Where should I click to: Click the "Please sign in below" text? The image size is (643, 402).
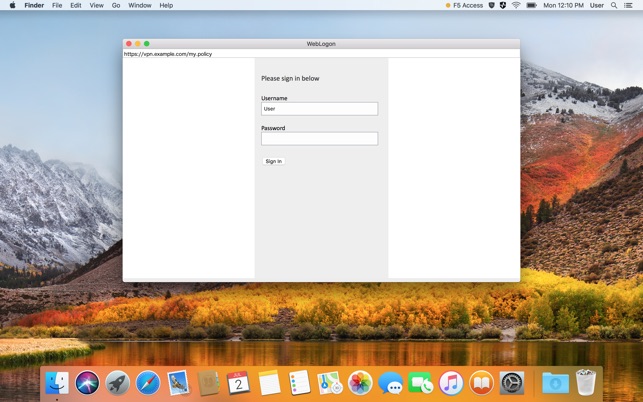pos(290,78)
